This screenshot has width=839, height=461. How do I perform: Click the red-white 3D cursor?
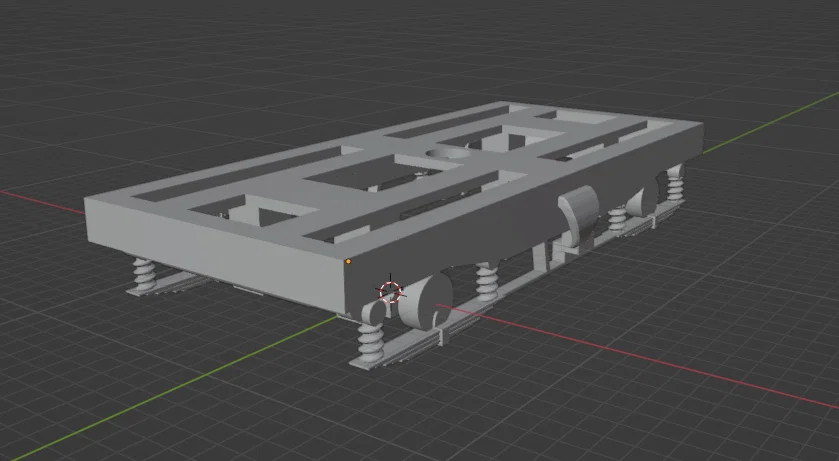point(391,292)
